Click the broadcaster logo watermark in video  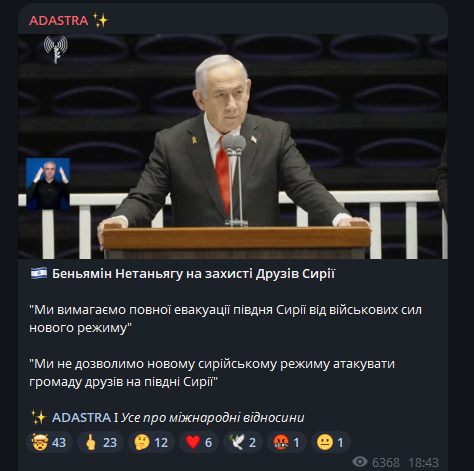tap(56, 49)
